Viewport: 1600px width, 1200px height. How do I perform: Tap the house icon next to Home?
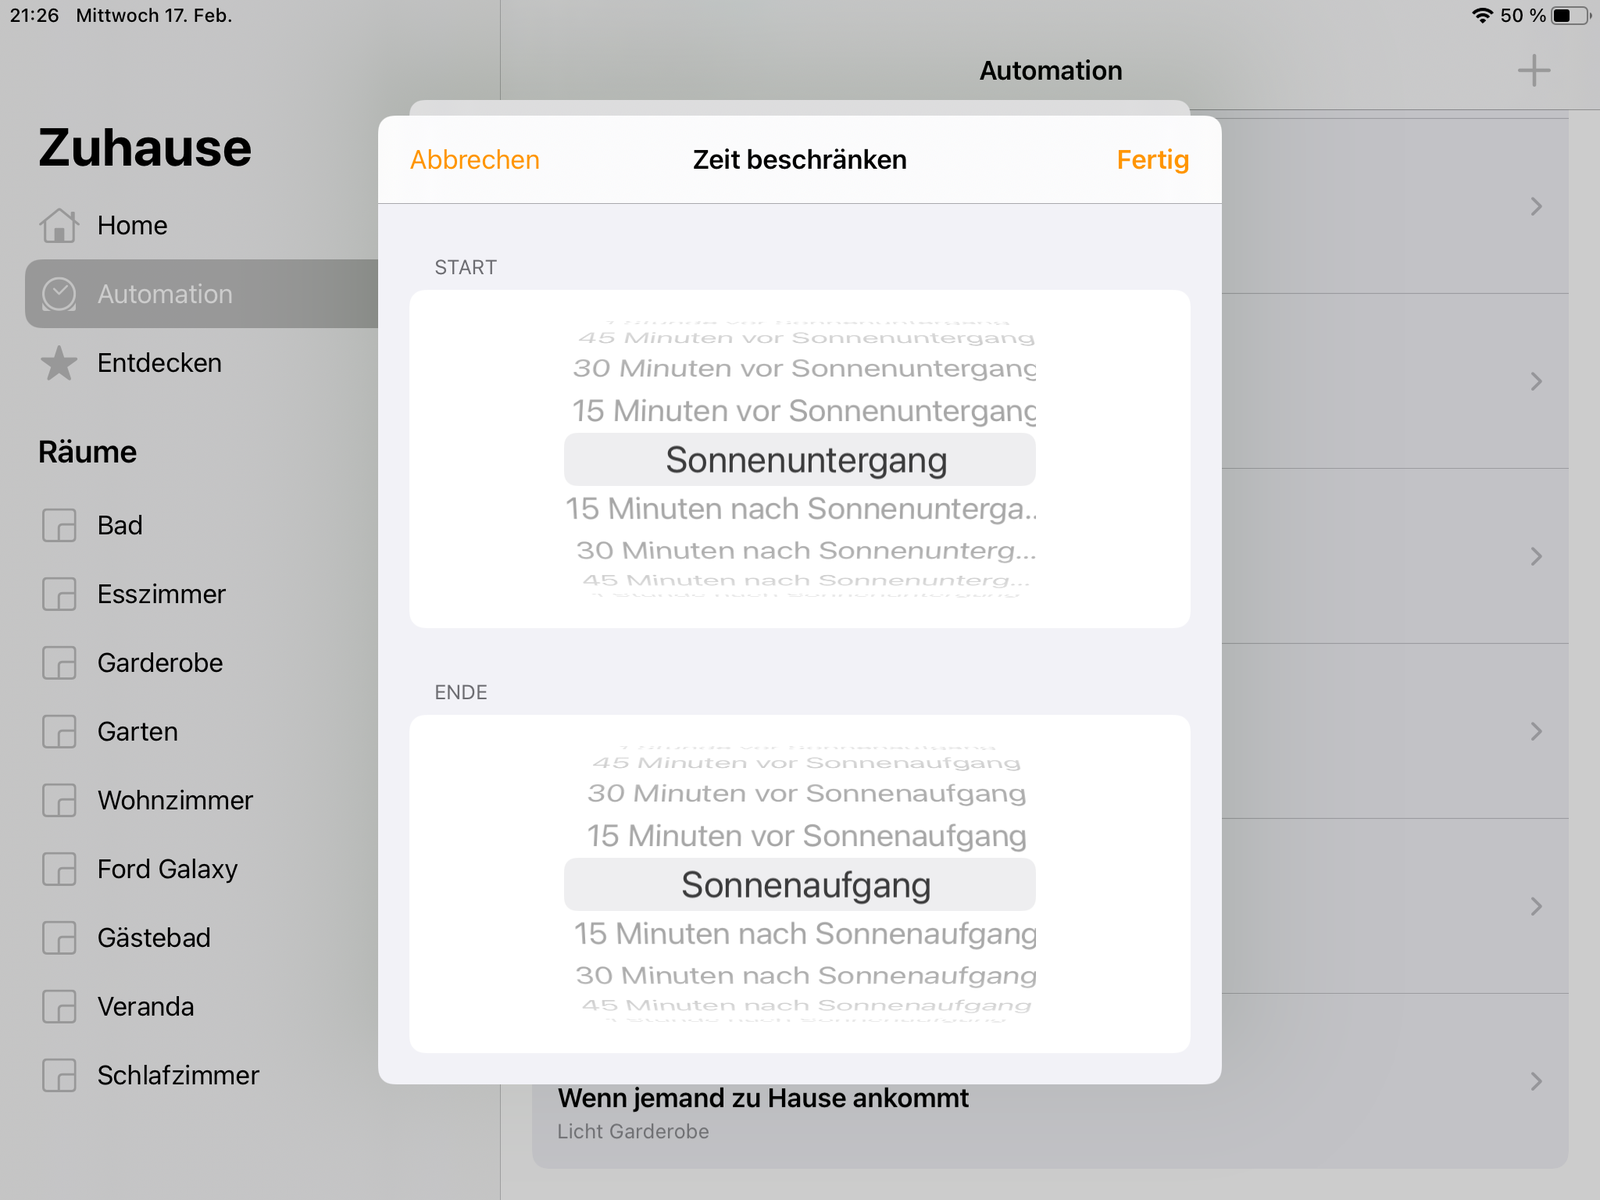[x=59, y=226]
